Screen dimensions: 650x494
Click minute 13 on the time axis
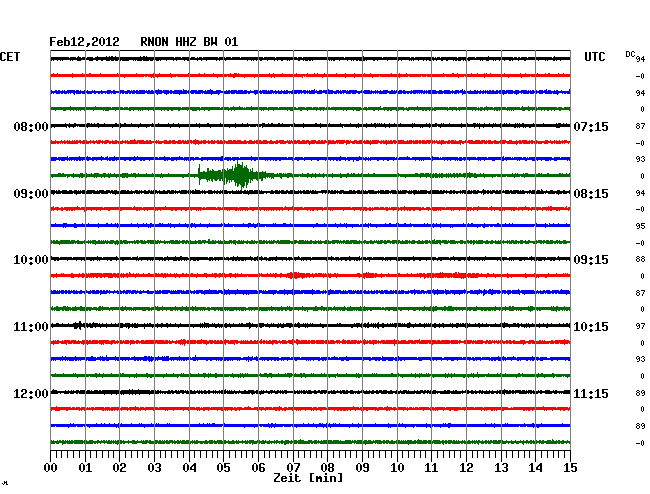tap(501, 468)
